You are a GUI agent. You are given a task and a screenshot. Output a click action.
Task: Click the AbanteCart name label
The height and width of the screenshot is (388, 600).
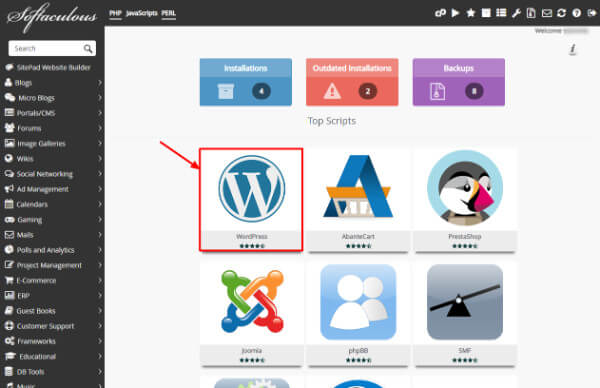click(358, 236)
